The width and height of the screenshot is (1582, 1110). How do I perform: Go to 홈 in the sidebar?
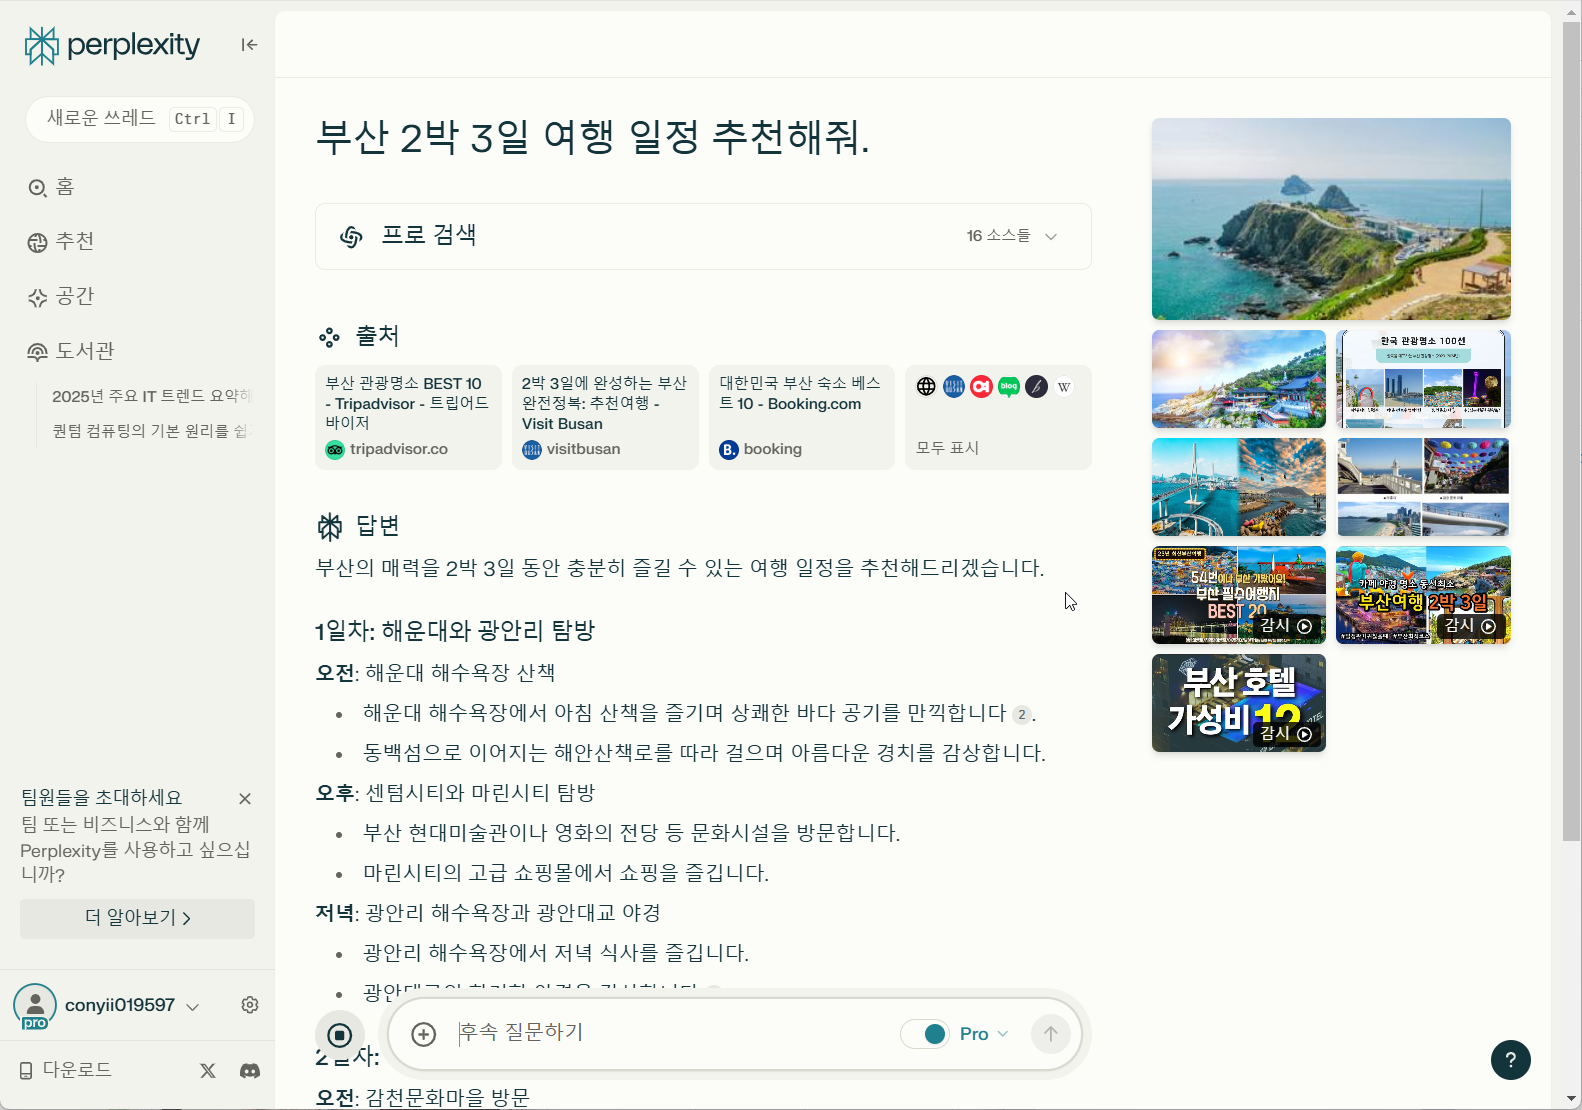pyautogui.click(x=52, y=187)
